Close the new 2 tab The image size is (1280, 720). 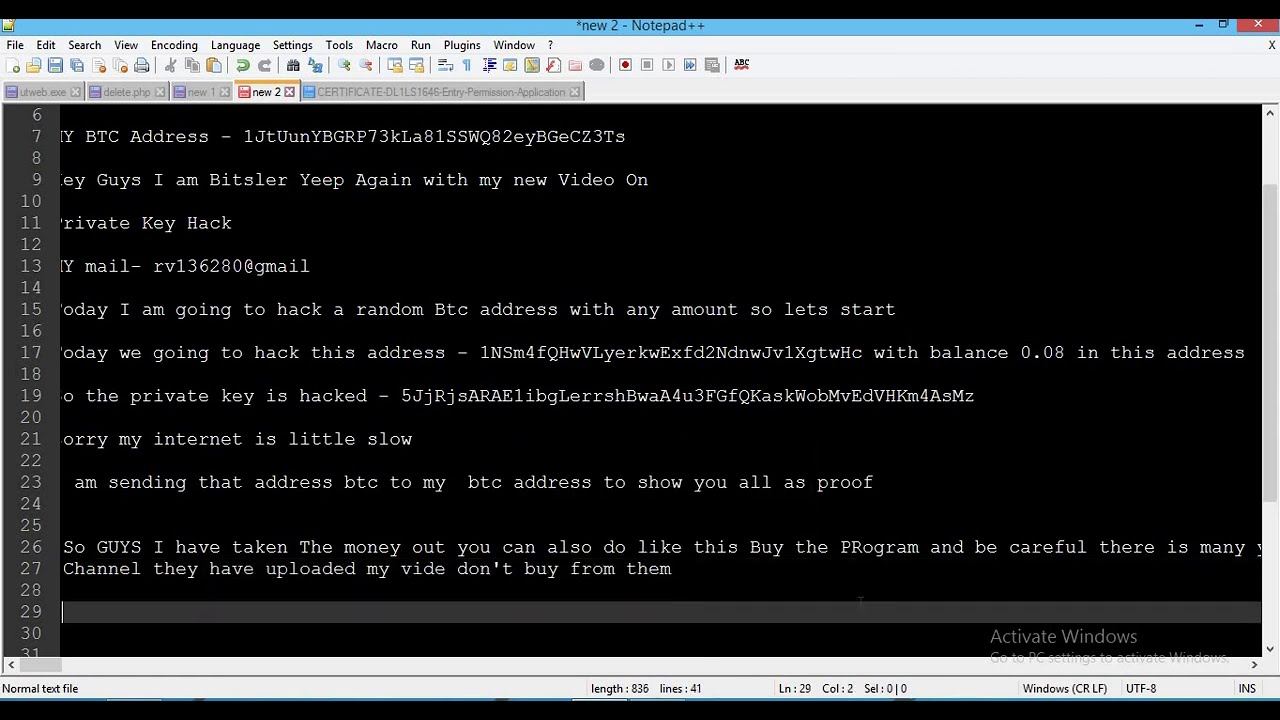[290, 92]
